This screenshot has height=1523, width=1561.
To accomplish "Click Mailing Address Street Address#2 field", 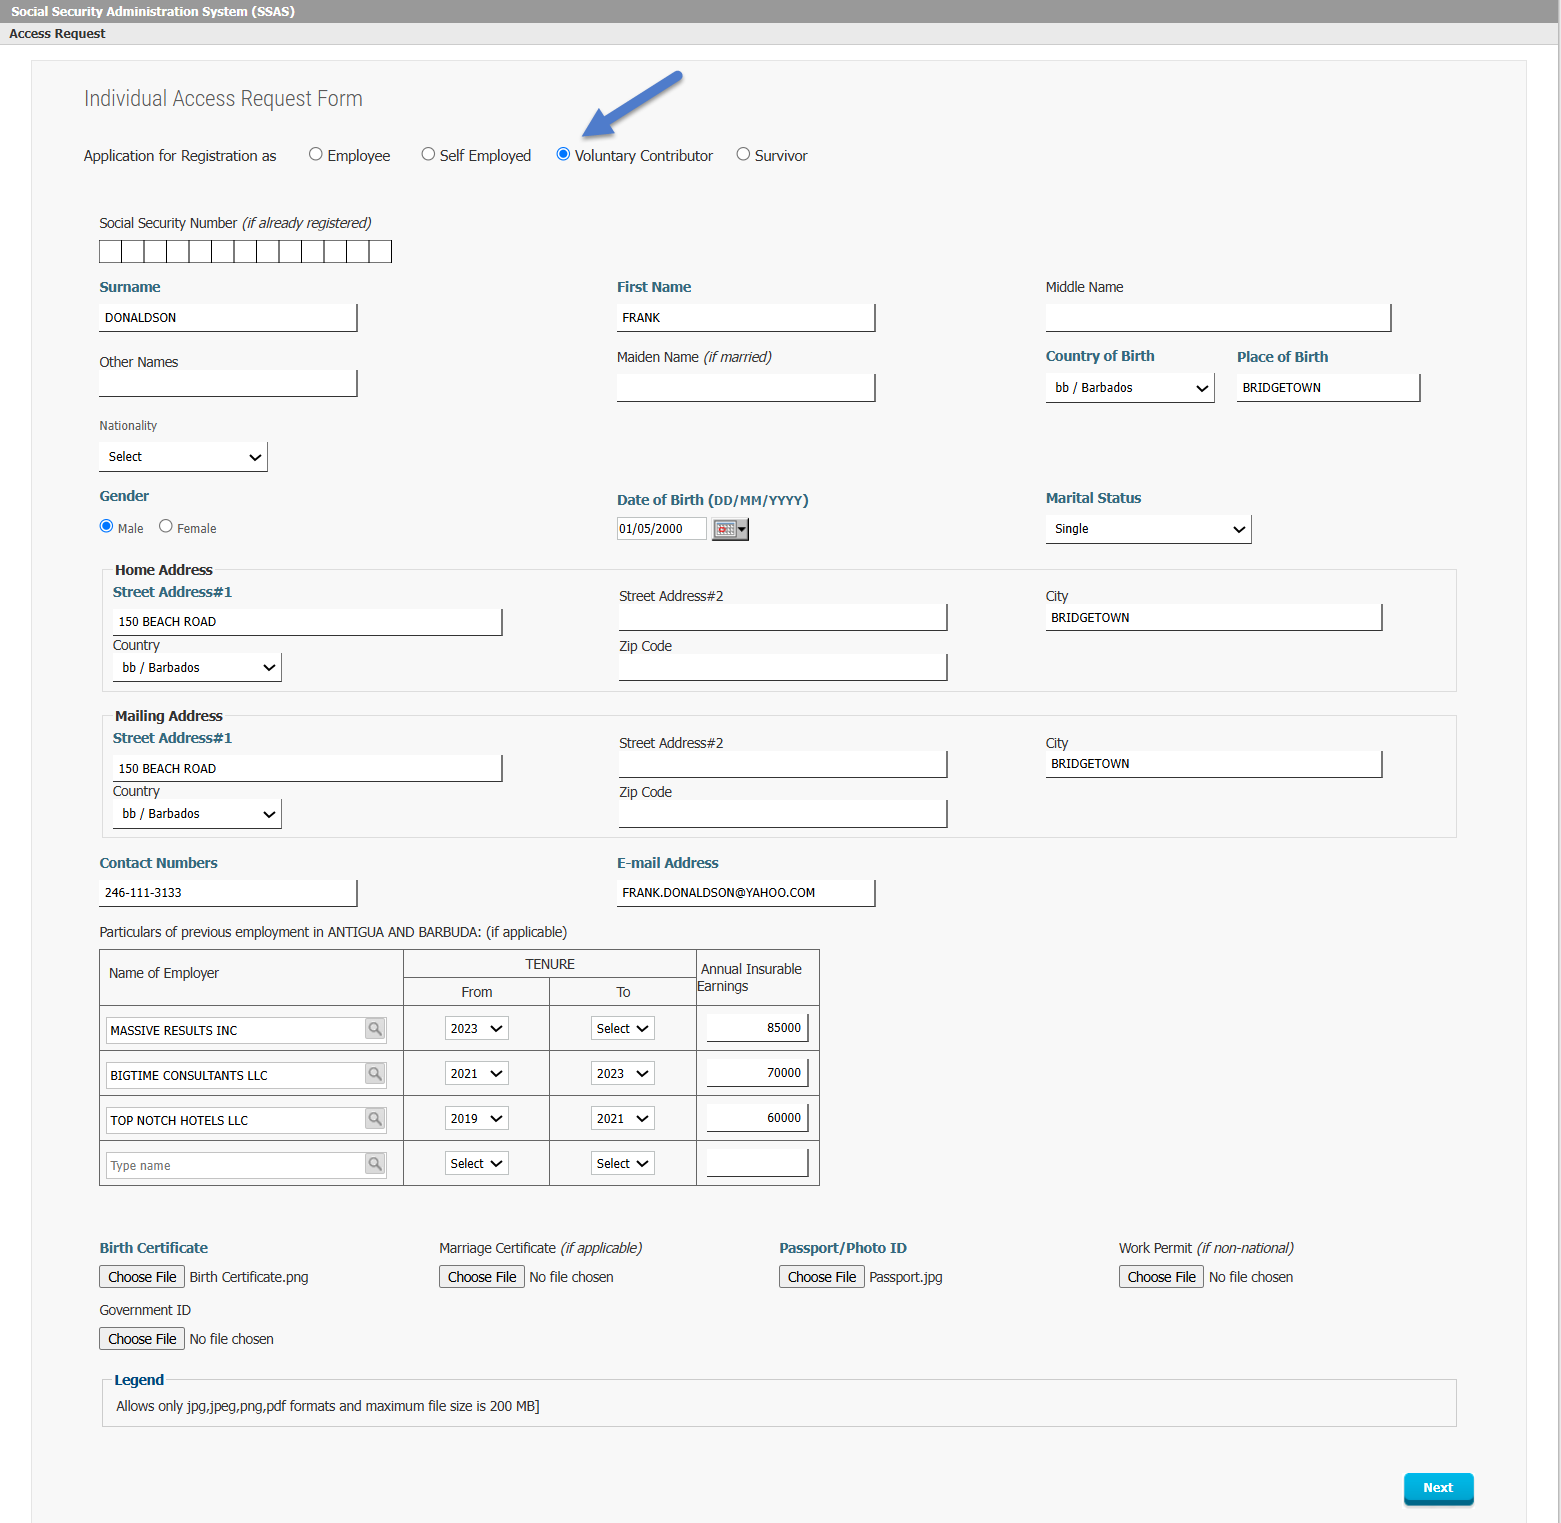I will (783, 764).
